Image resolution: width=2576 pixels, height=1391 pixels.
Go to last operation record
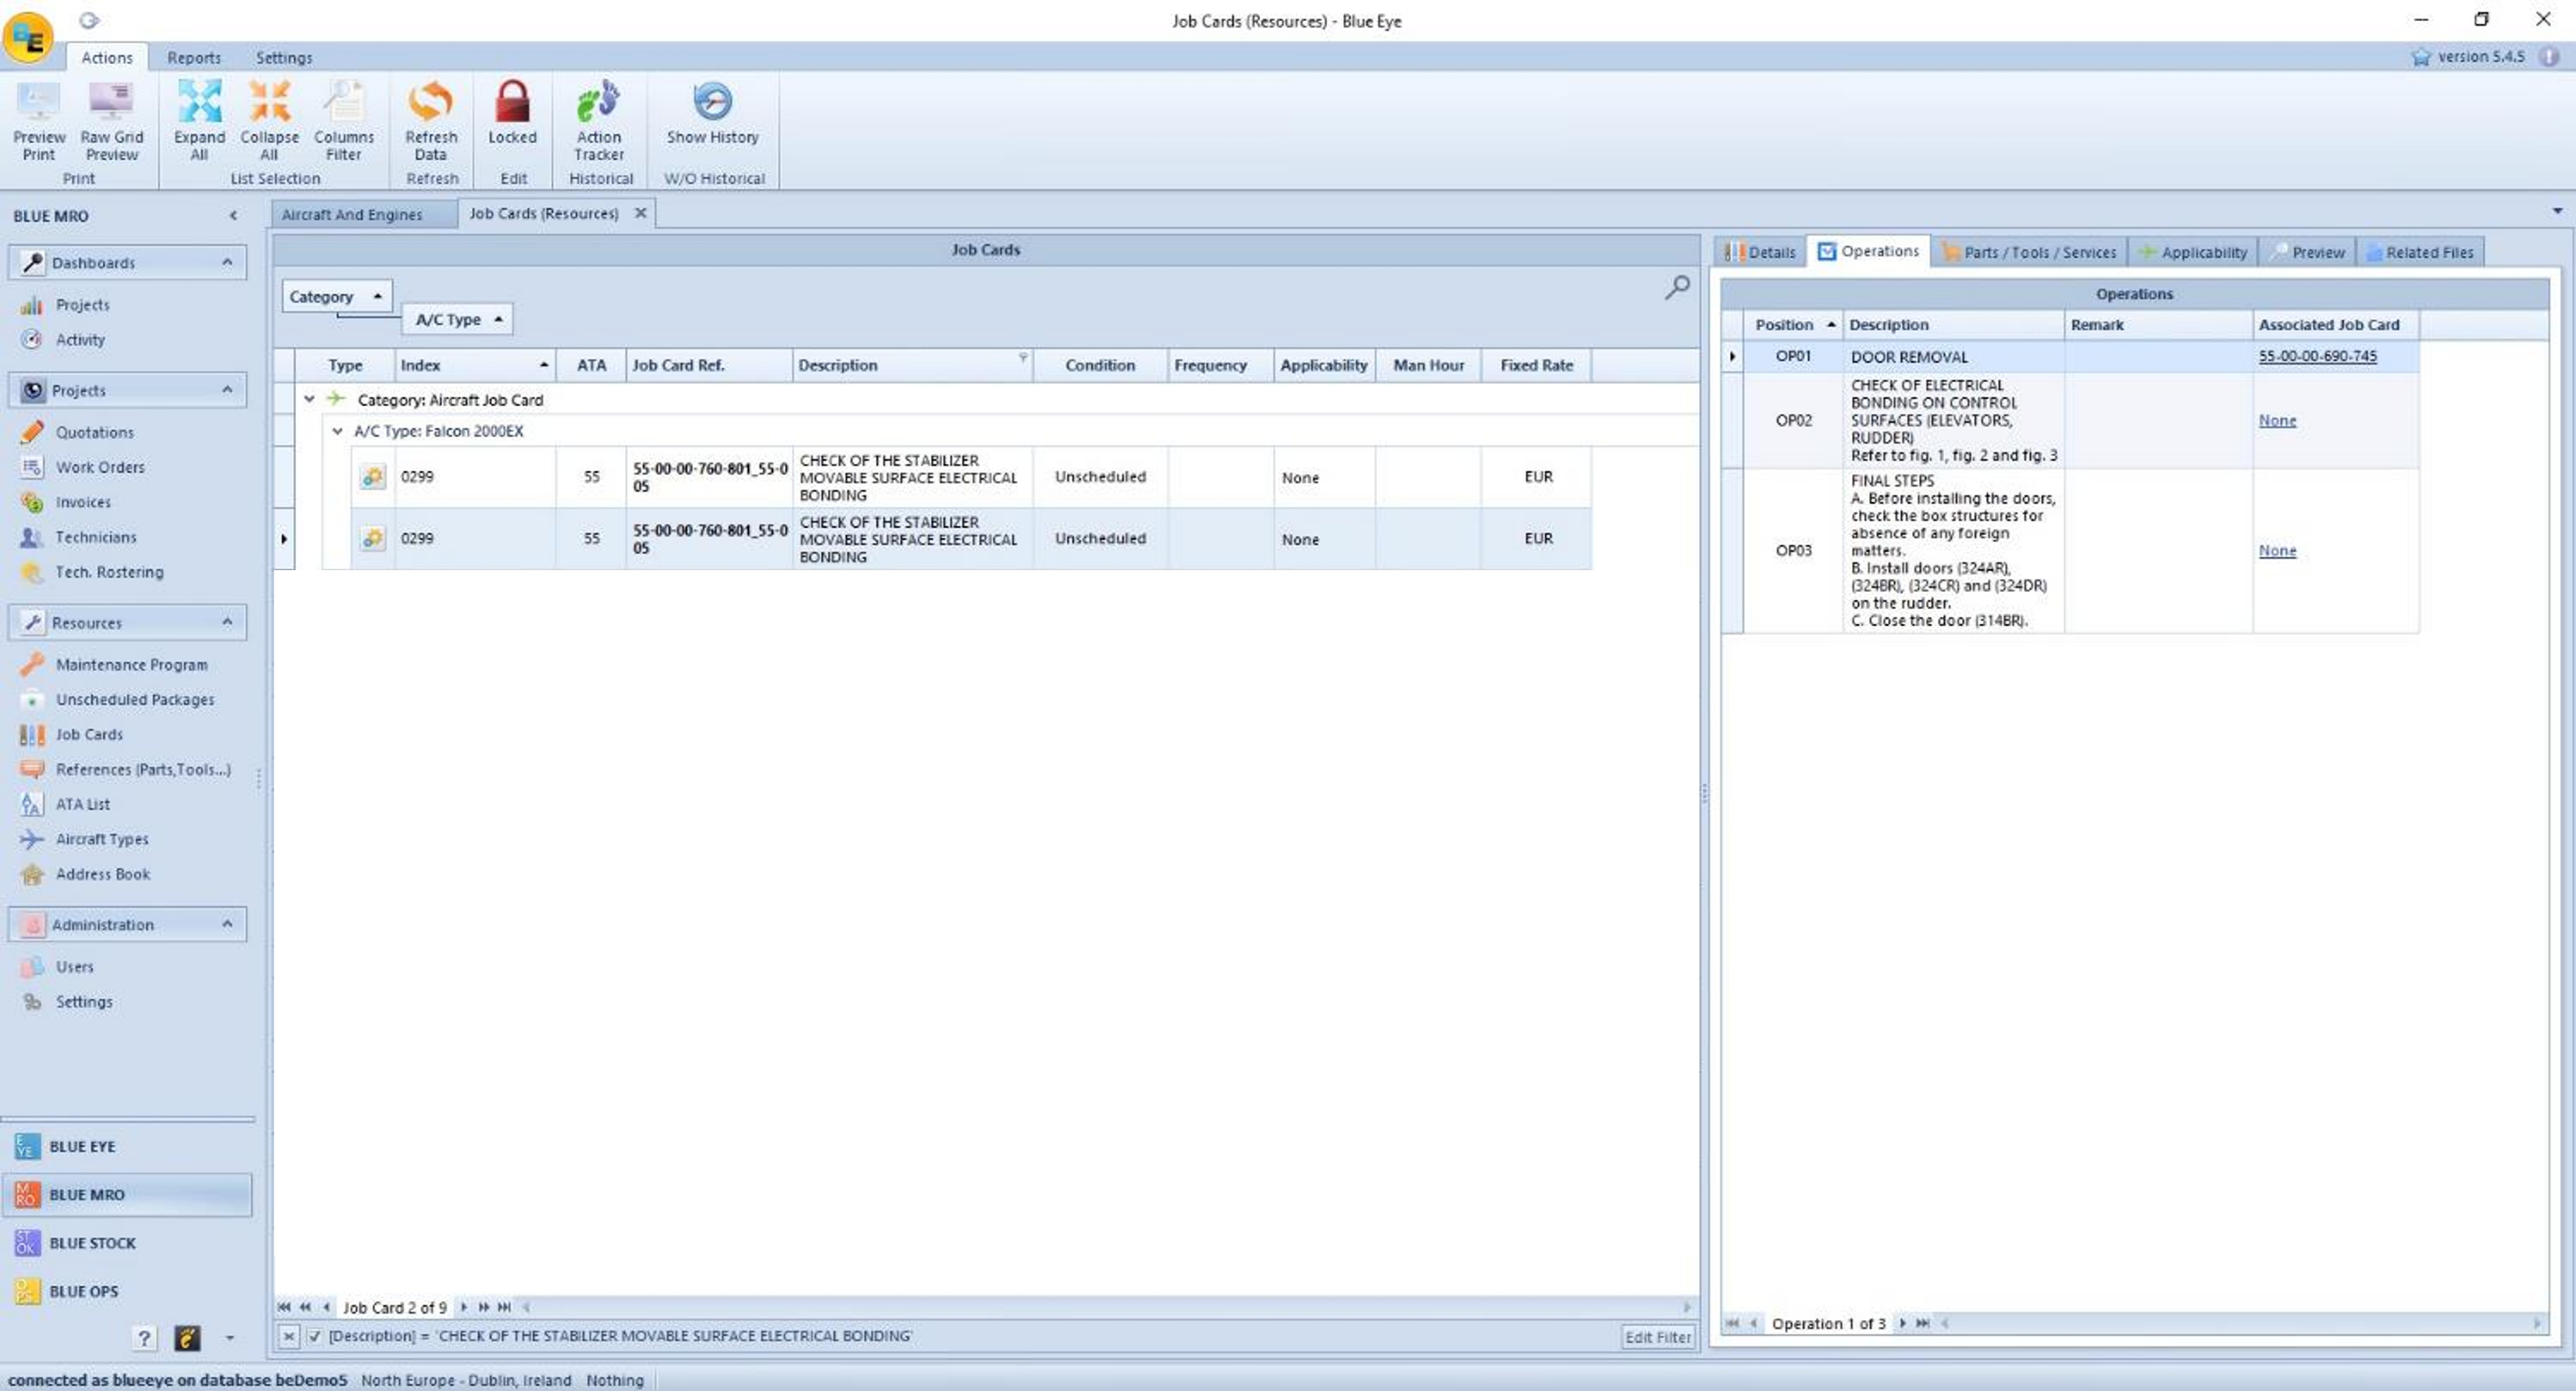(1922, 1323)
